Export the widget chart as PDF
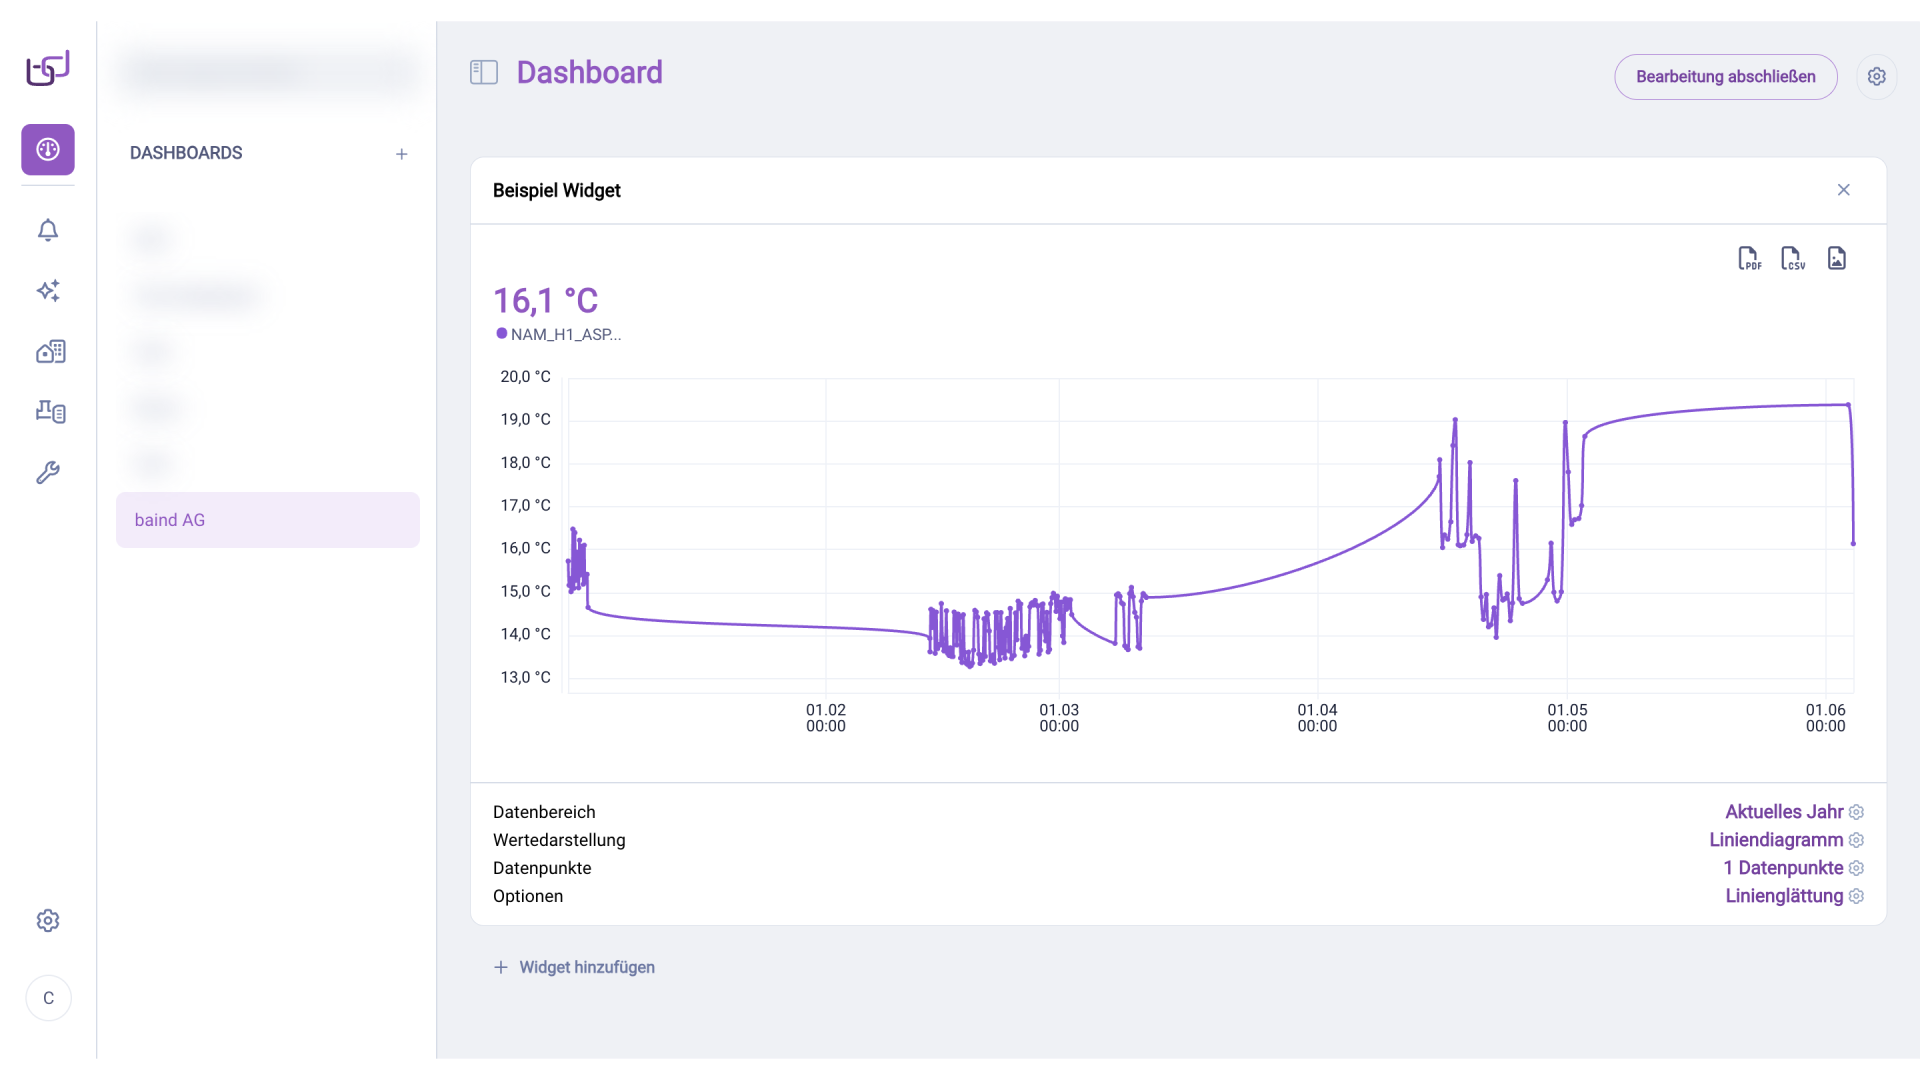The image size is (1920, 1080). (1749, 258)
